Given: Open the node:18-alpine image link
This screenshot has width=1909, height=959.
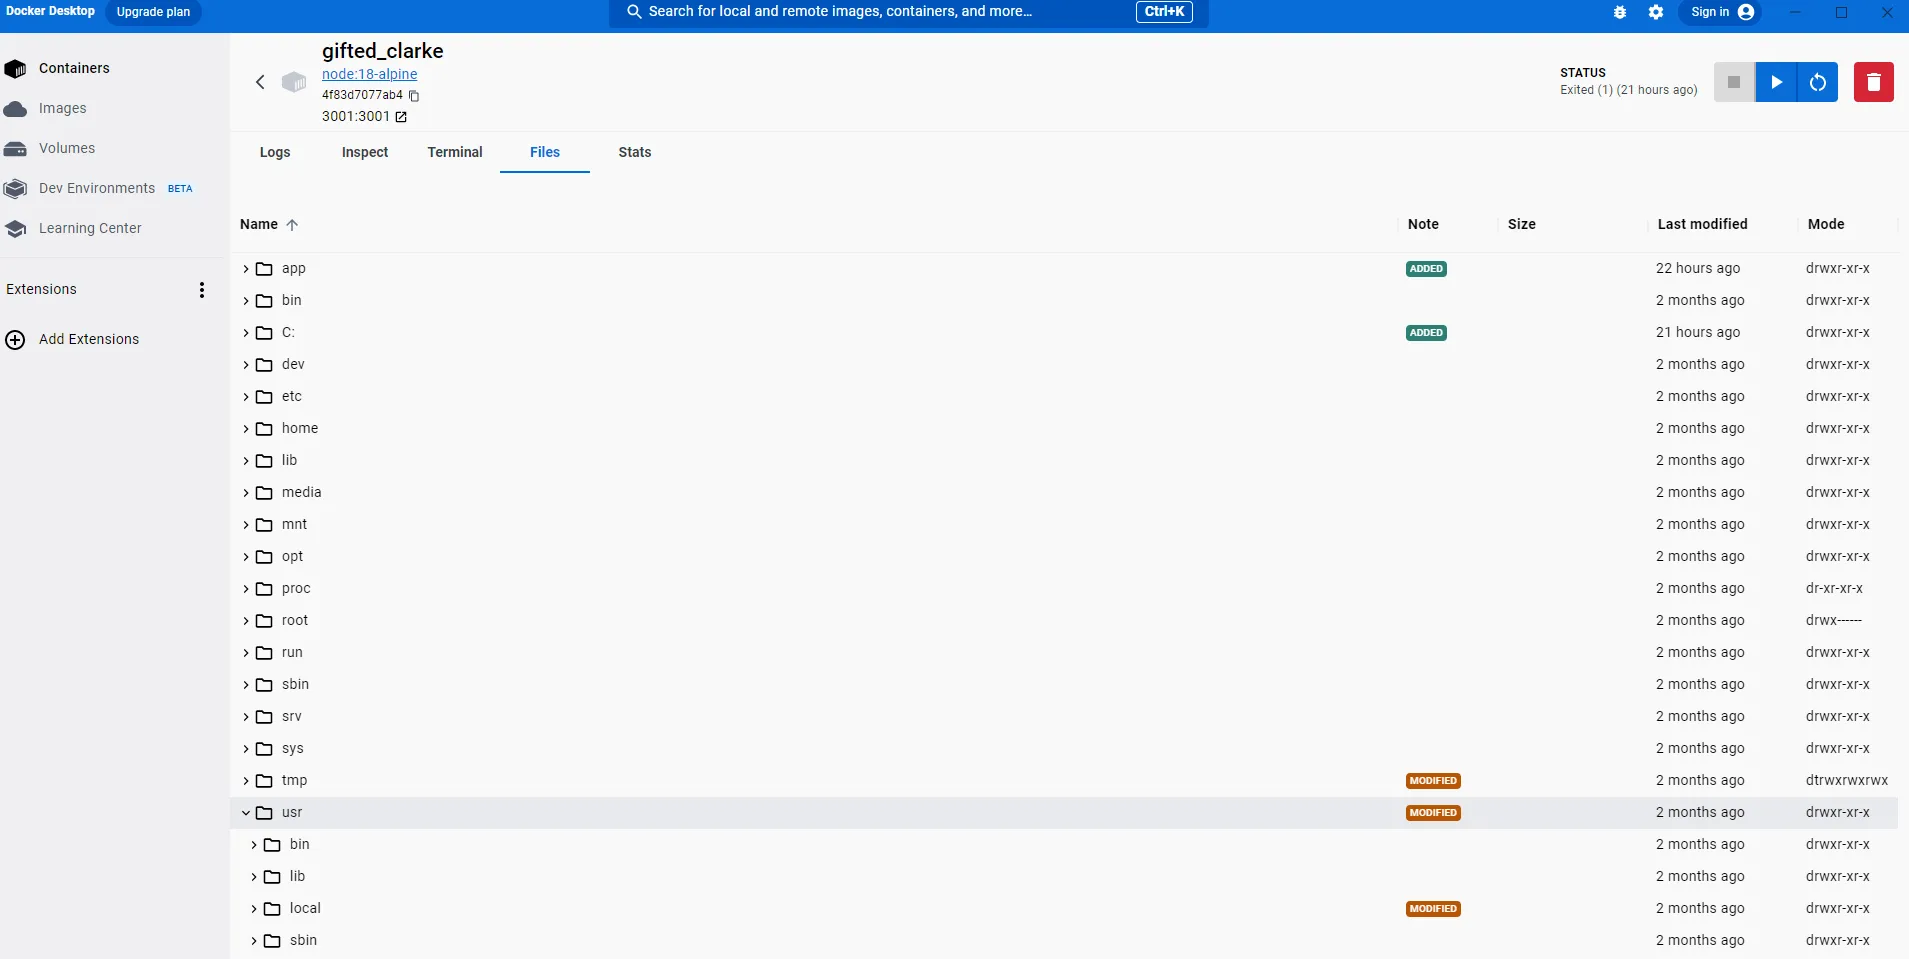Looking at the screenshot, I should coord(370,75).
